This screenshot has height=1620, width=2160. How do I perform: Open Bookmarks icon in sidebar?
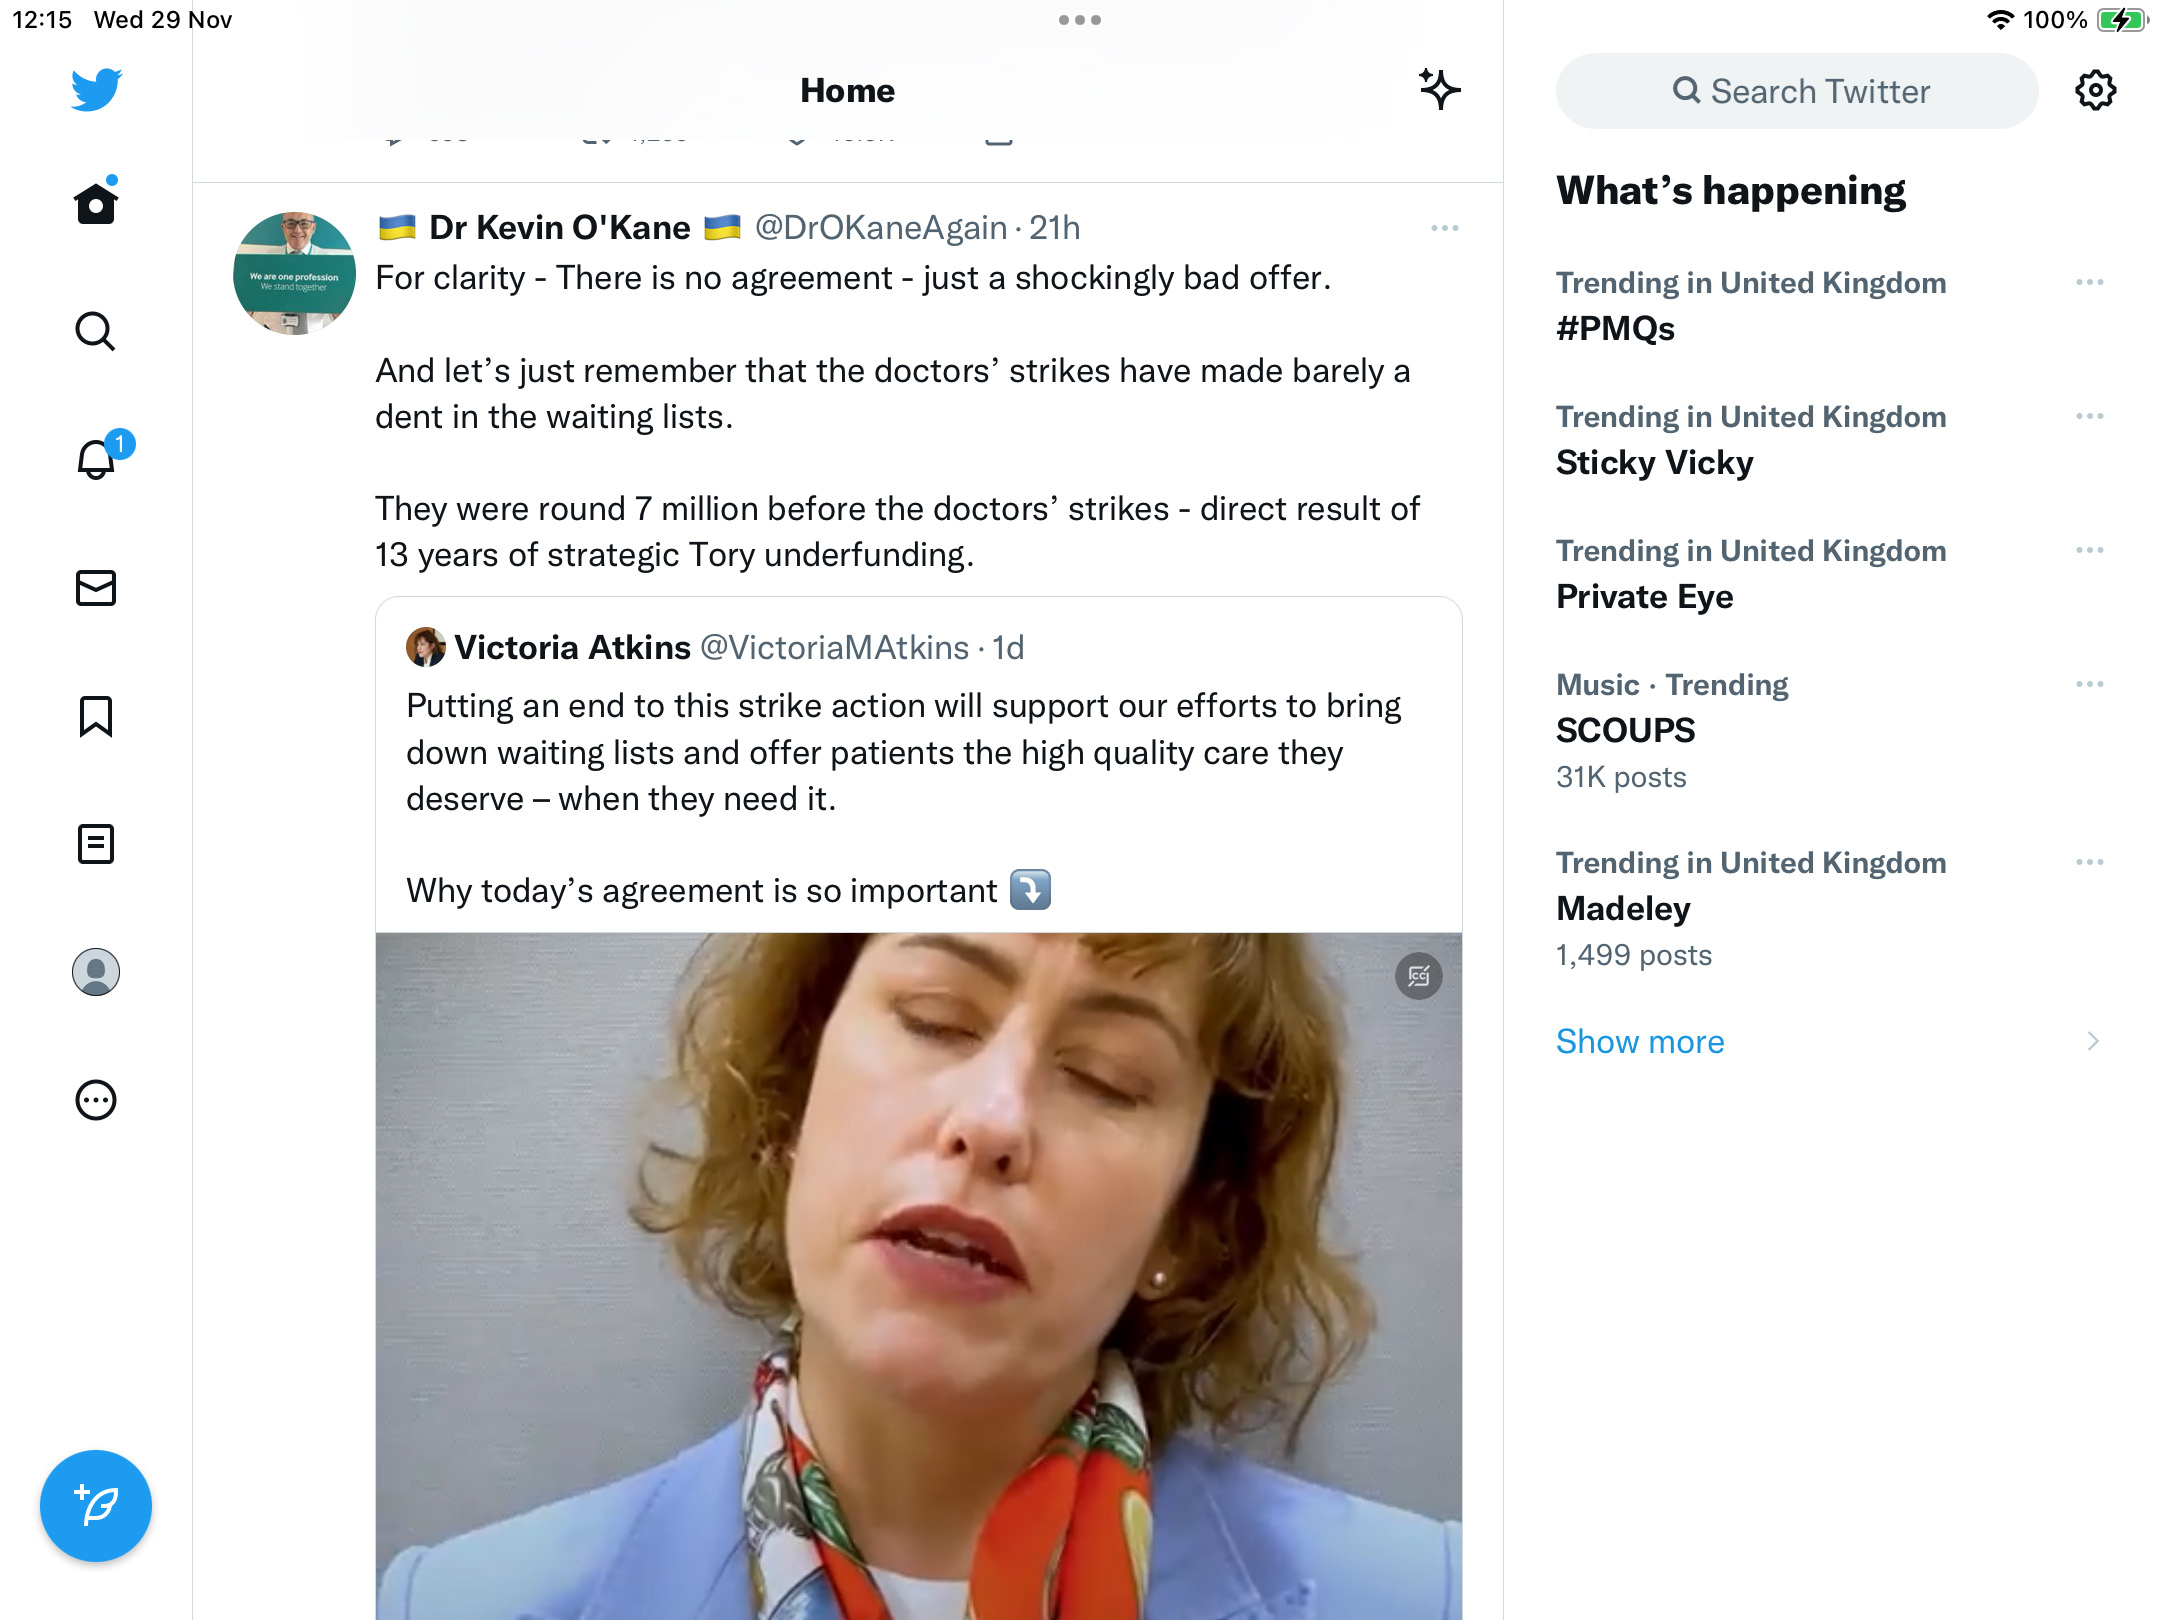tap(96, 716)
